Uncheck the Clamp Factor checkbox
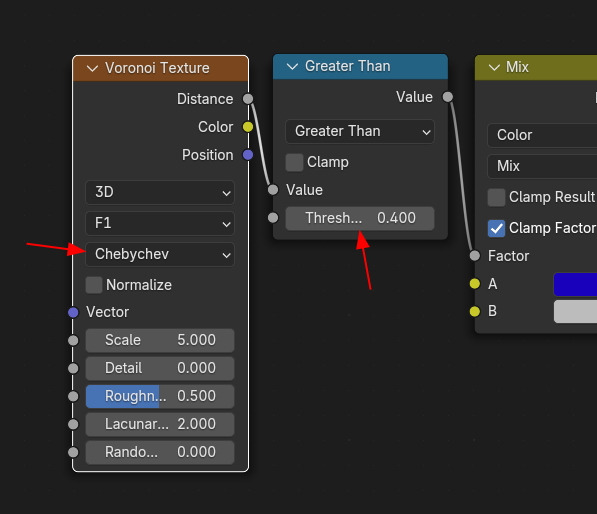Viewport: 597px width, 514px height. [496, 228]
